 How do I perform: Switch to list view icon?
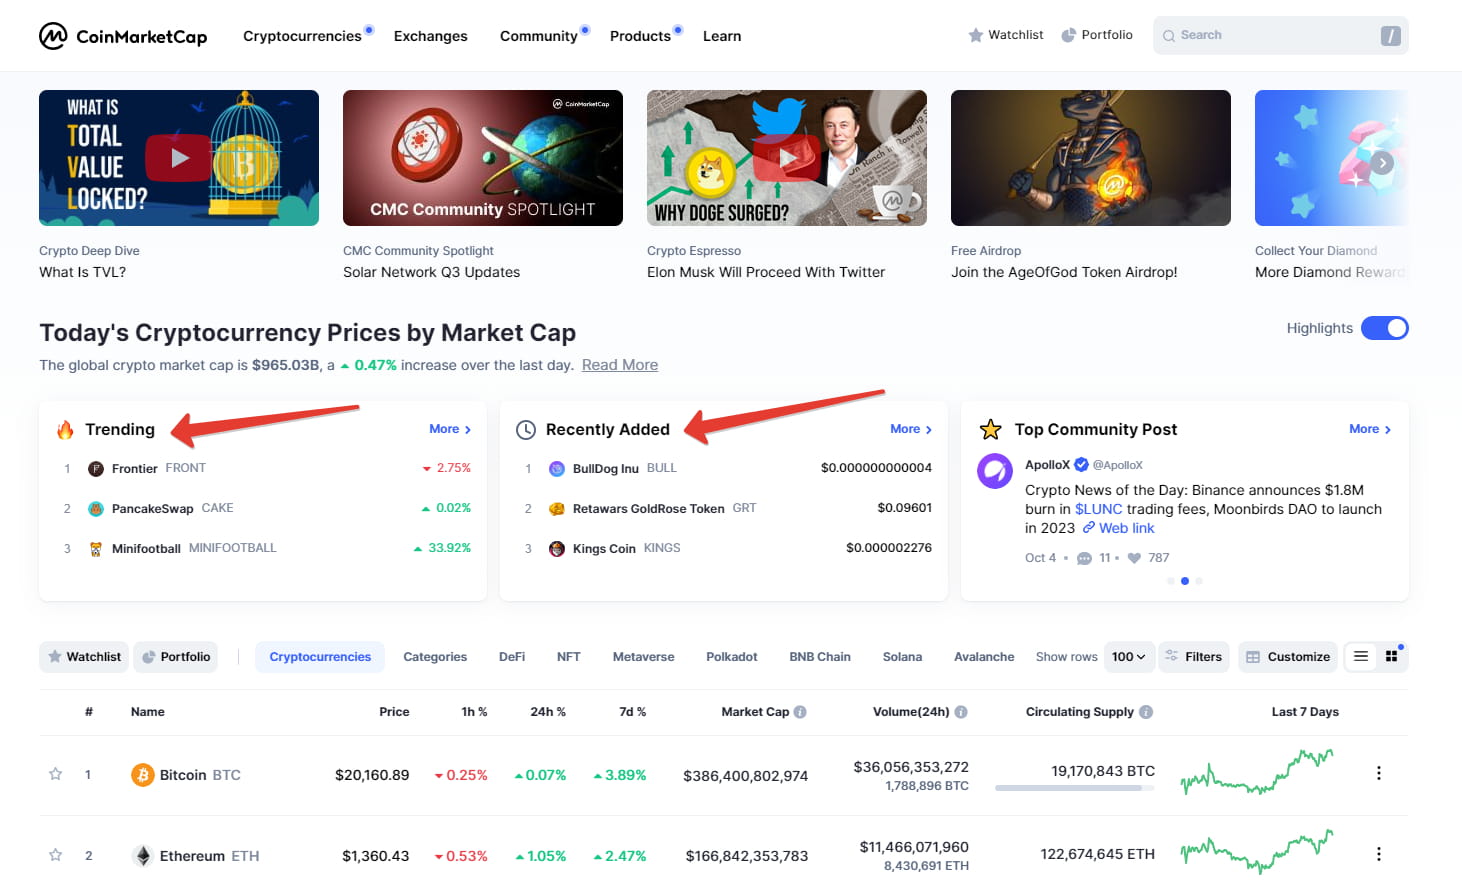click(1361, 656)
